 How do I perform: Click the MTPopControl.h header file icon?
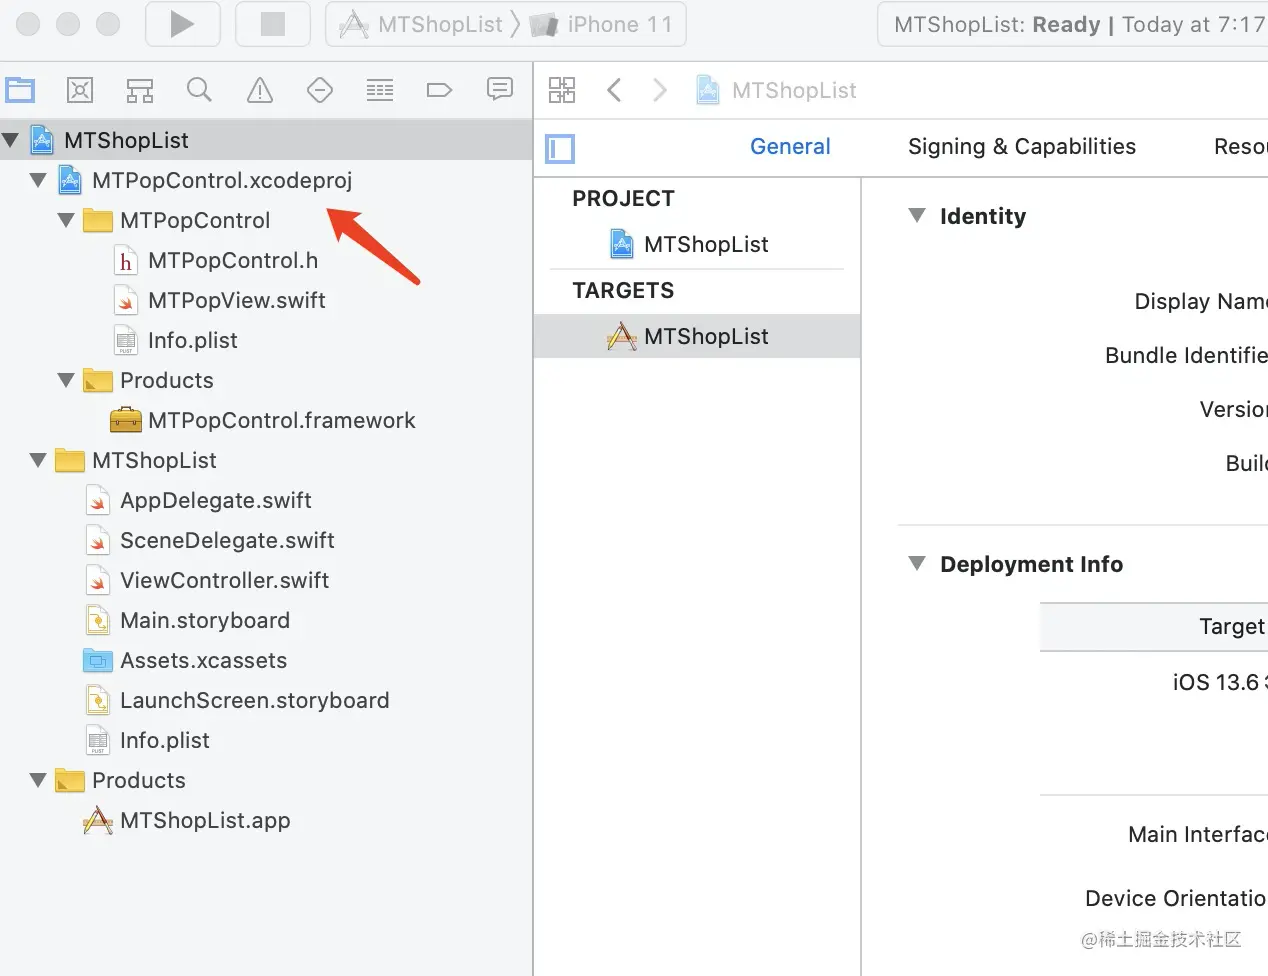coord(126,261)
